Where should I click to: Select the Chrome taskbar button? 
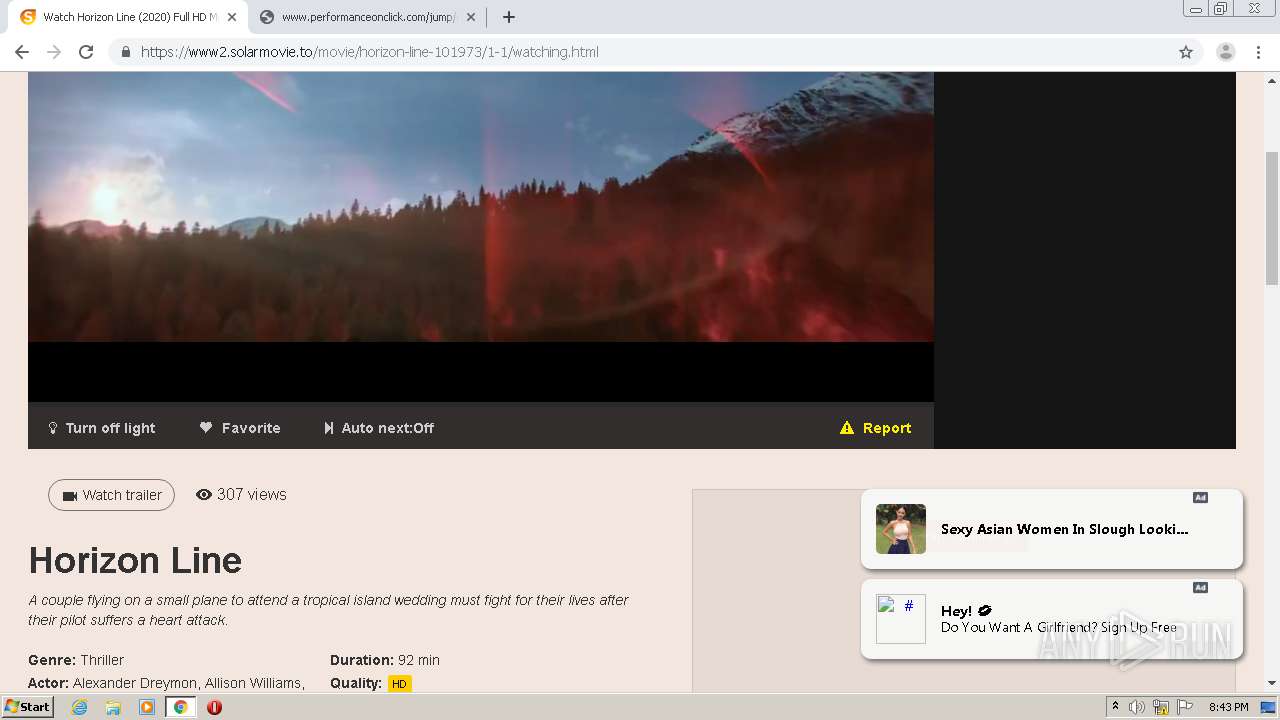point(180,707)
